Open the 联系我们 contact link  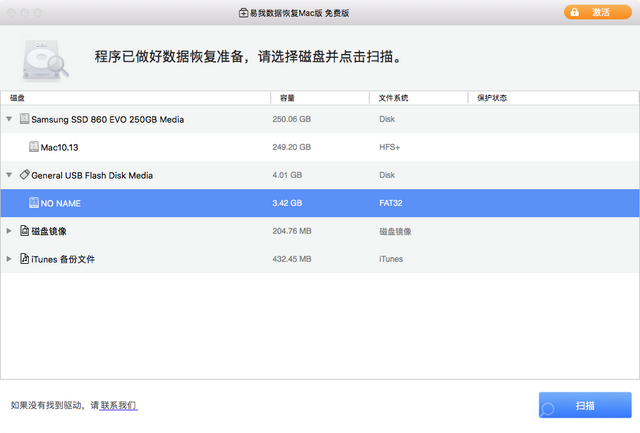click(118, 405)
